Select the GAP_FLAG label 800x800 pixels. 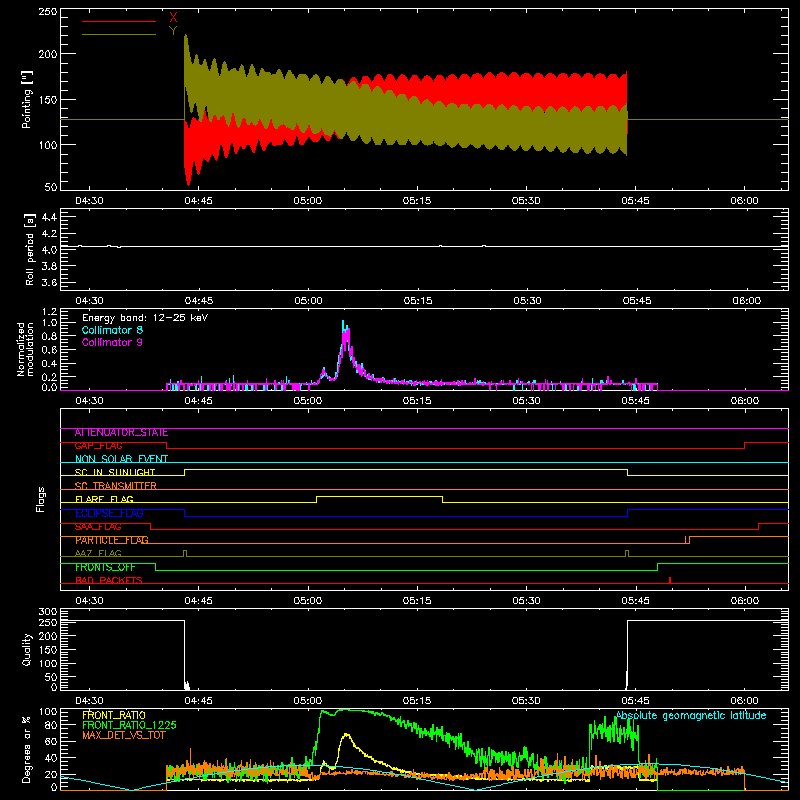[98, 446]
